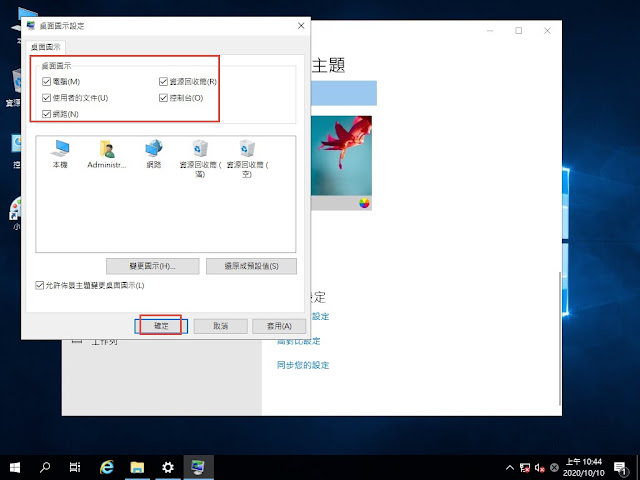Viewport: 640px width, 480px height.
Task: Select the empty Recycle Bin icon (空)
Action: click(x=247, y=158)
